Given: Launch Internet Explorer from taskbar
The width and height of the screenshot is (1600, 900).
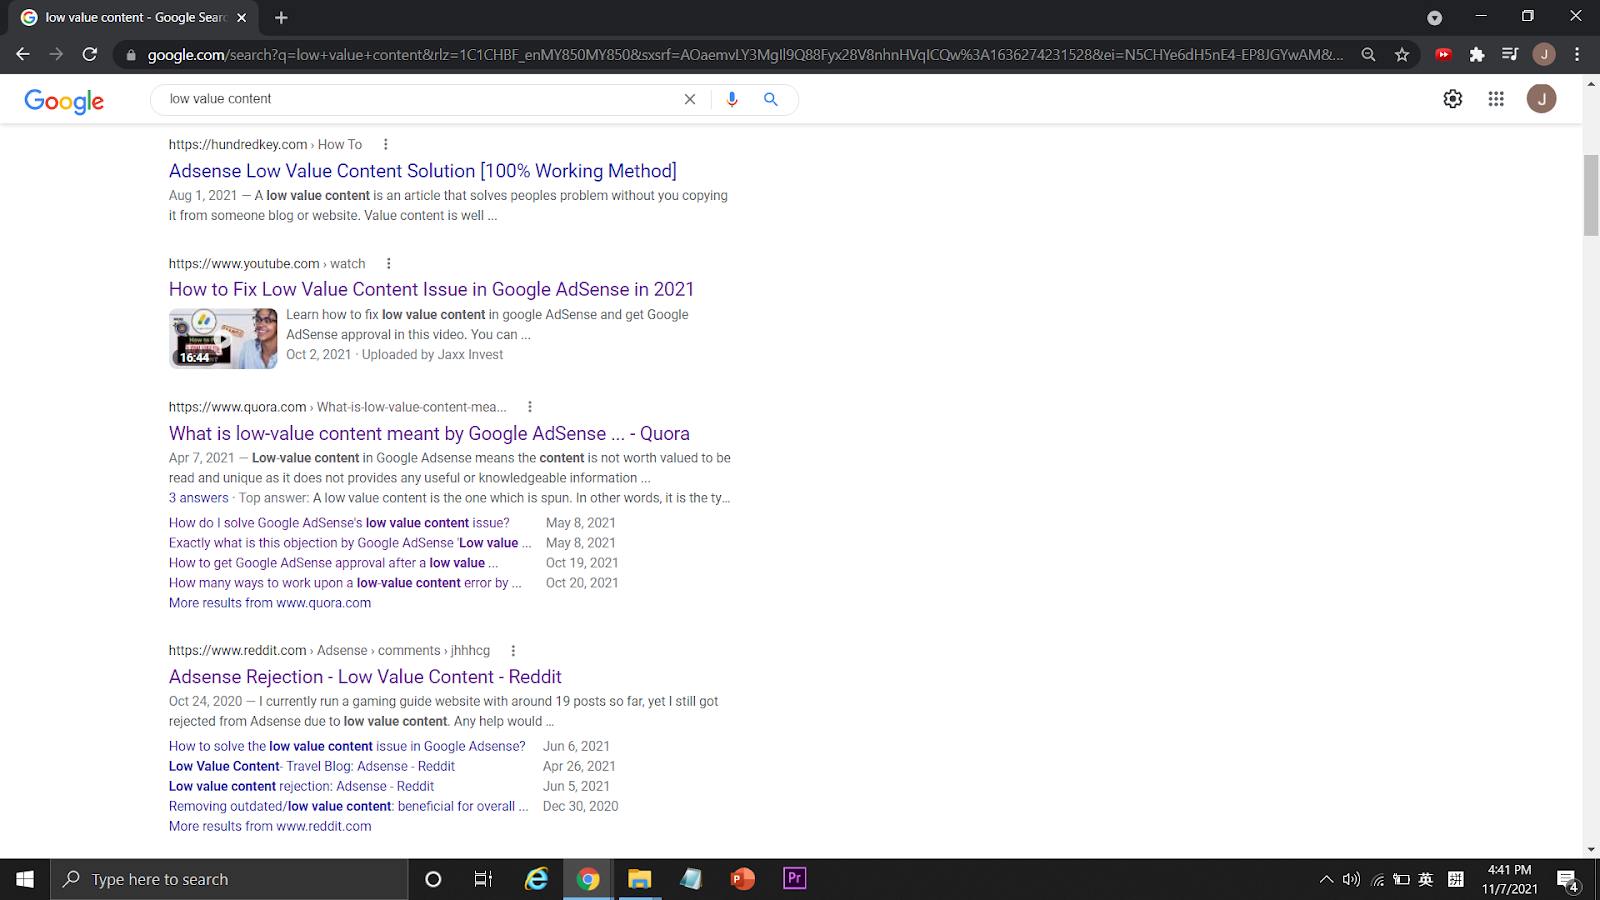Looking at the screenshot, I should [537, 879].
